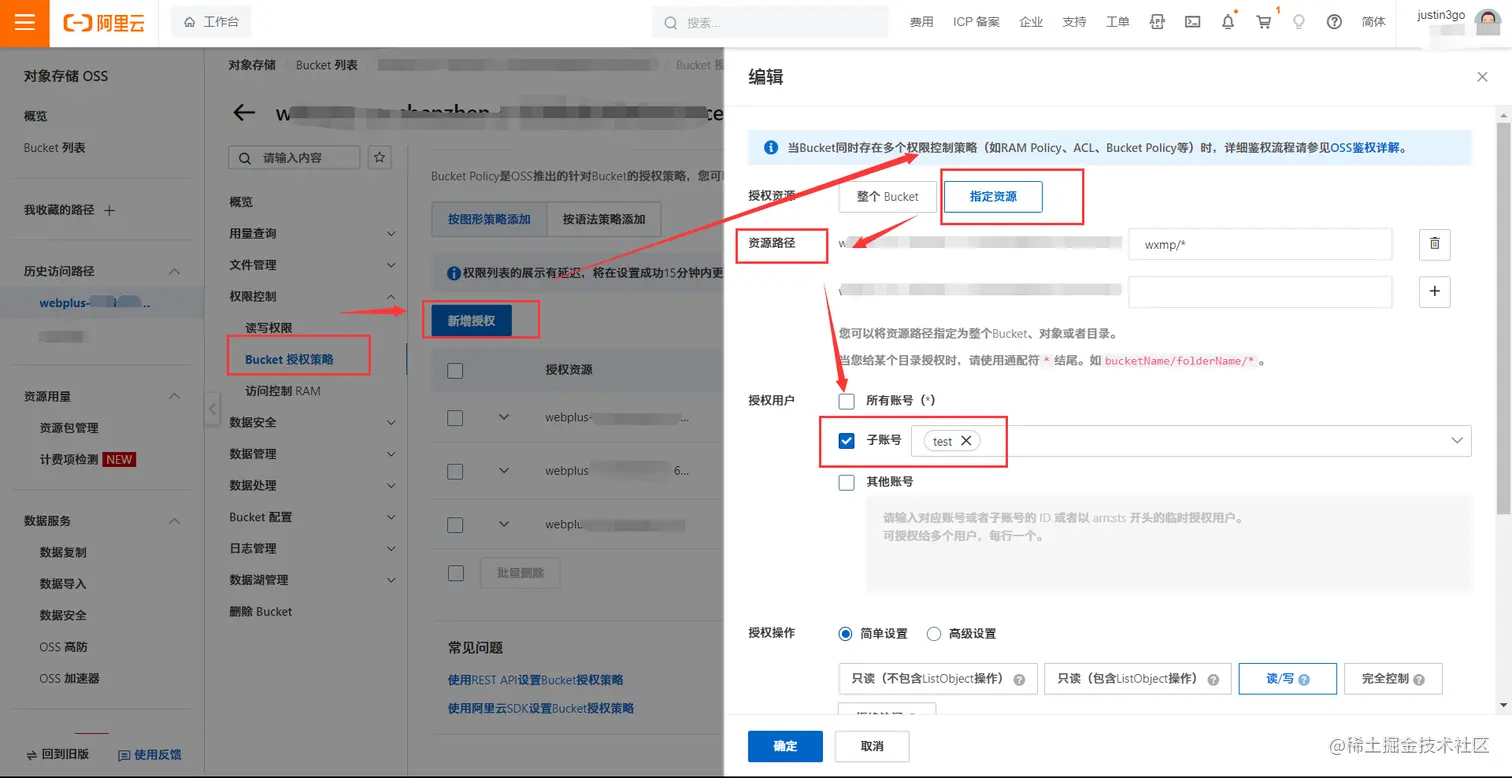Expand 数据安全 menu section
This screenshot has height=778, width=1512.
391,422
